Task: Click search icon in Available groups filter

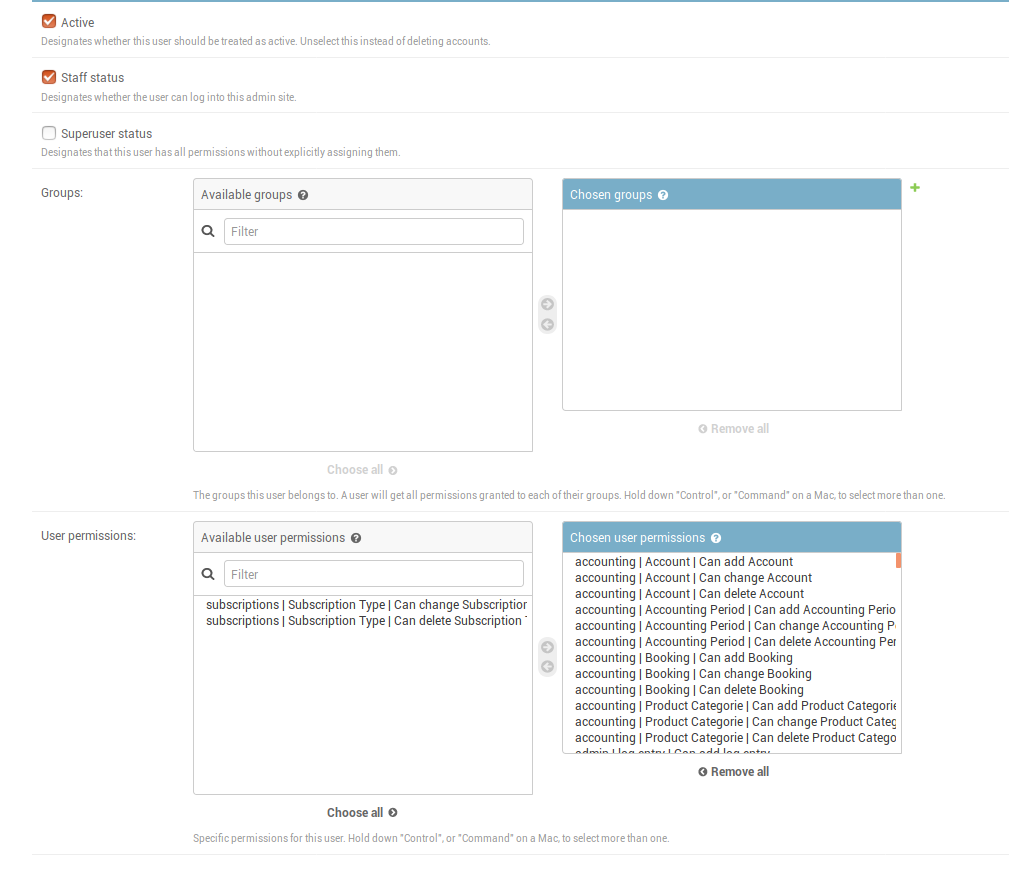Action: [x=208, y=231]
